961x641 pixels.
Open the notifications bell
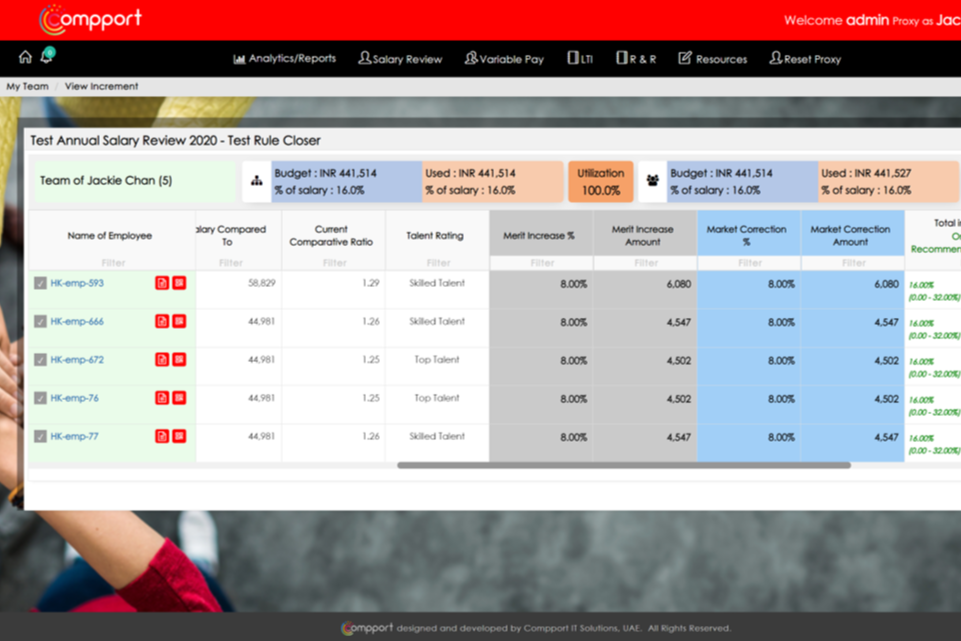(46, 57)
